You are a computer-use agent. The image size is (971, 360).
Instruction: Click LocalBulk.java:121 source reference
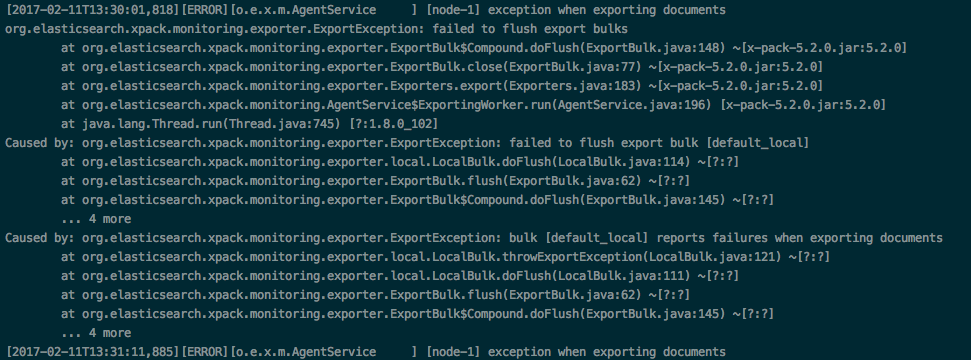pos(712,257)
